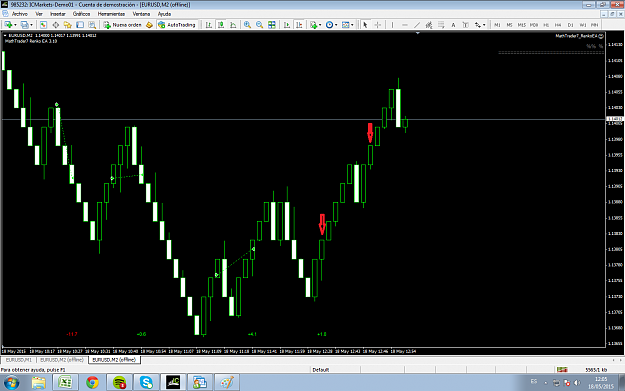Click the Nueva orden button

[x=122, y=25]
